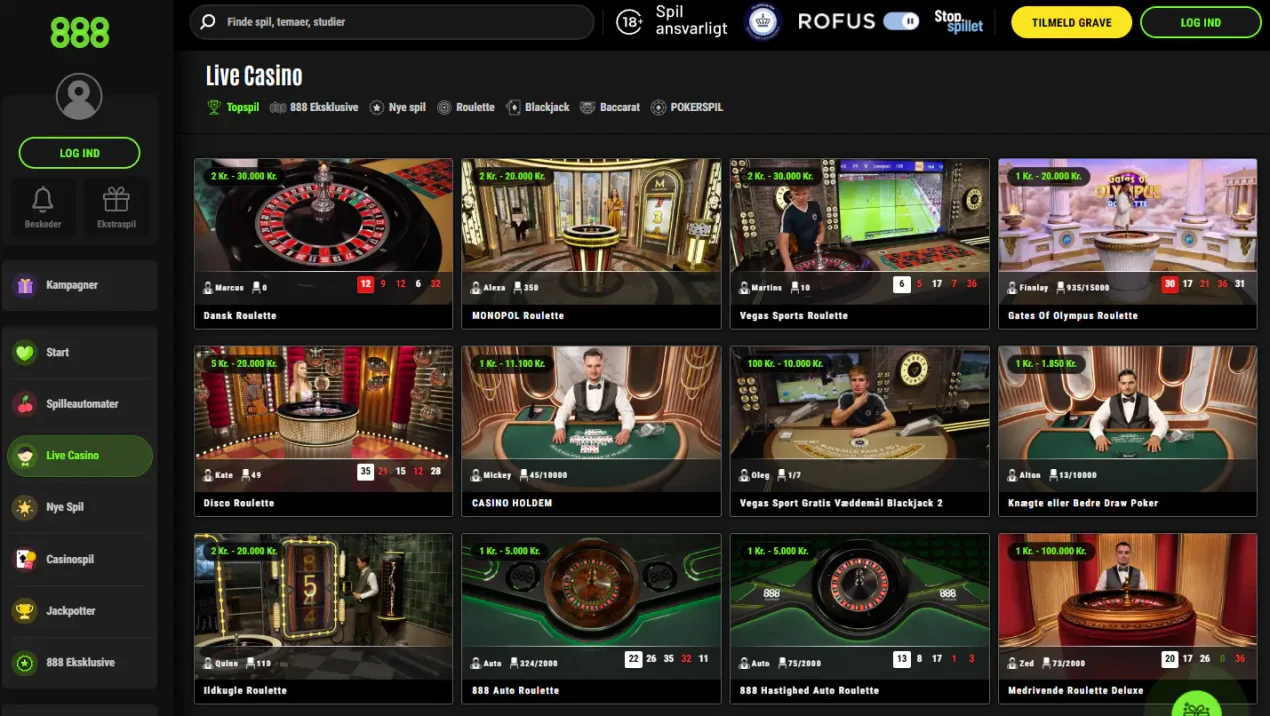Viewport: 1270px width, 716px height.
Task: Select the Baccarat category tab
Action: point(610,107)
